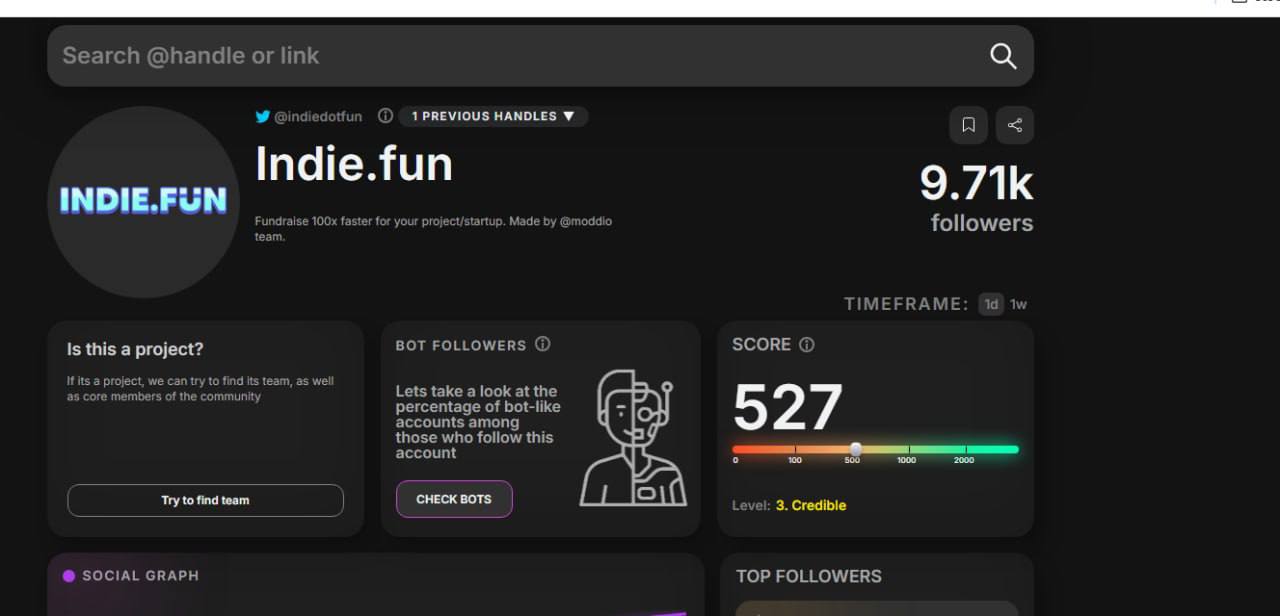Show Bot Followers info tooltip icon
Image resolution: width=1280 pixels, height=616 pixels.
coord(543,344)
